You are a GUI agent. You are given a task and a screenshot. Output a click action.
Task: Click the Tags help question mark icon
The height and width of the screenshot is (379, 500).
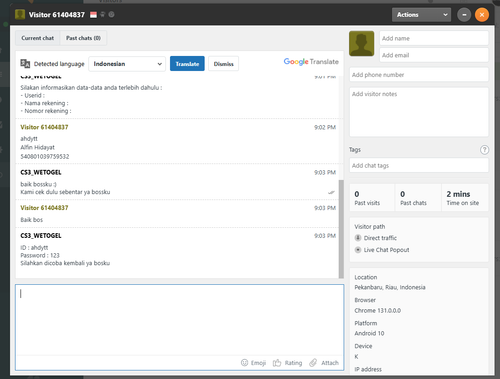pos(484,150)
